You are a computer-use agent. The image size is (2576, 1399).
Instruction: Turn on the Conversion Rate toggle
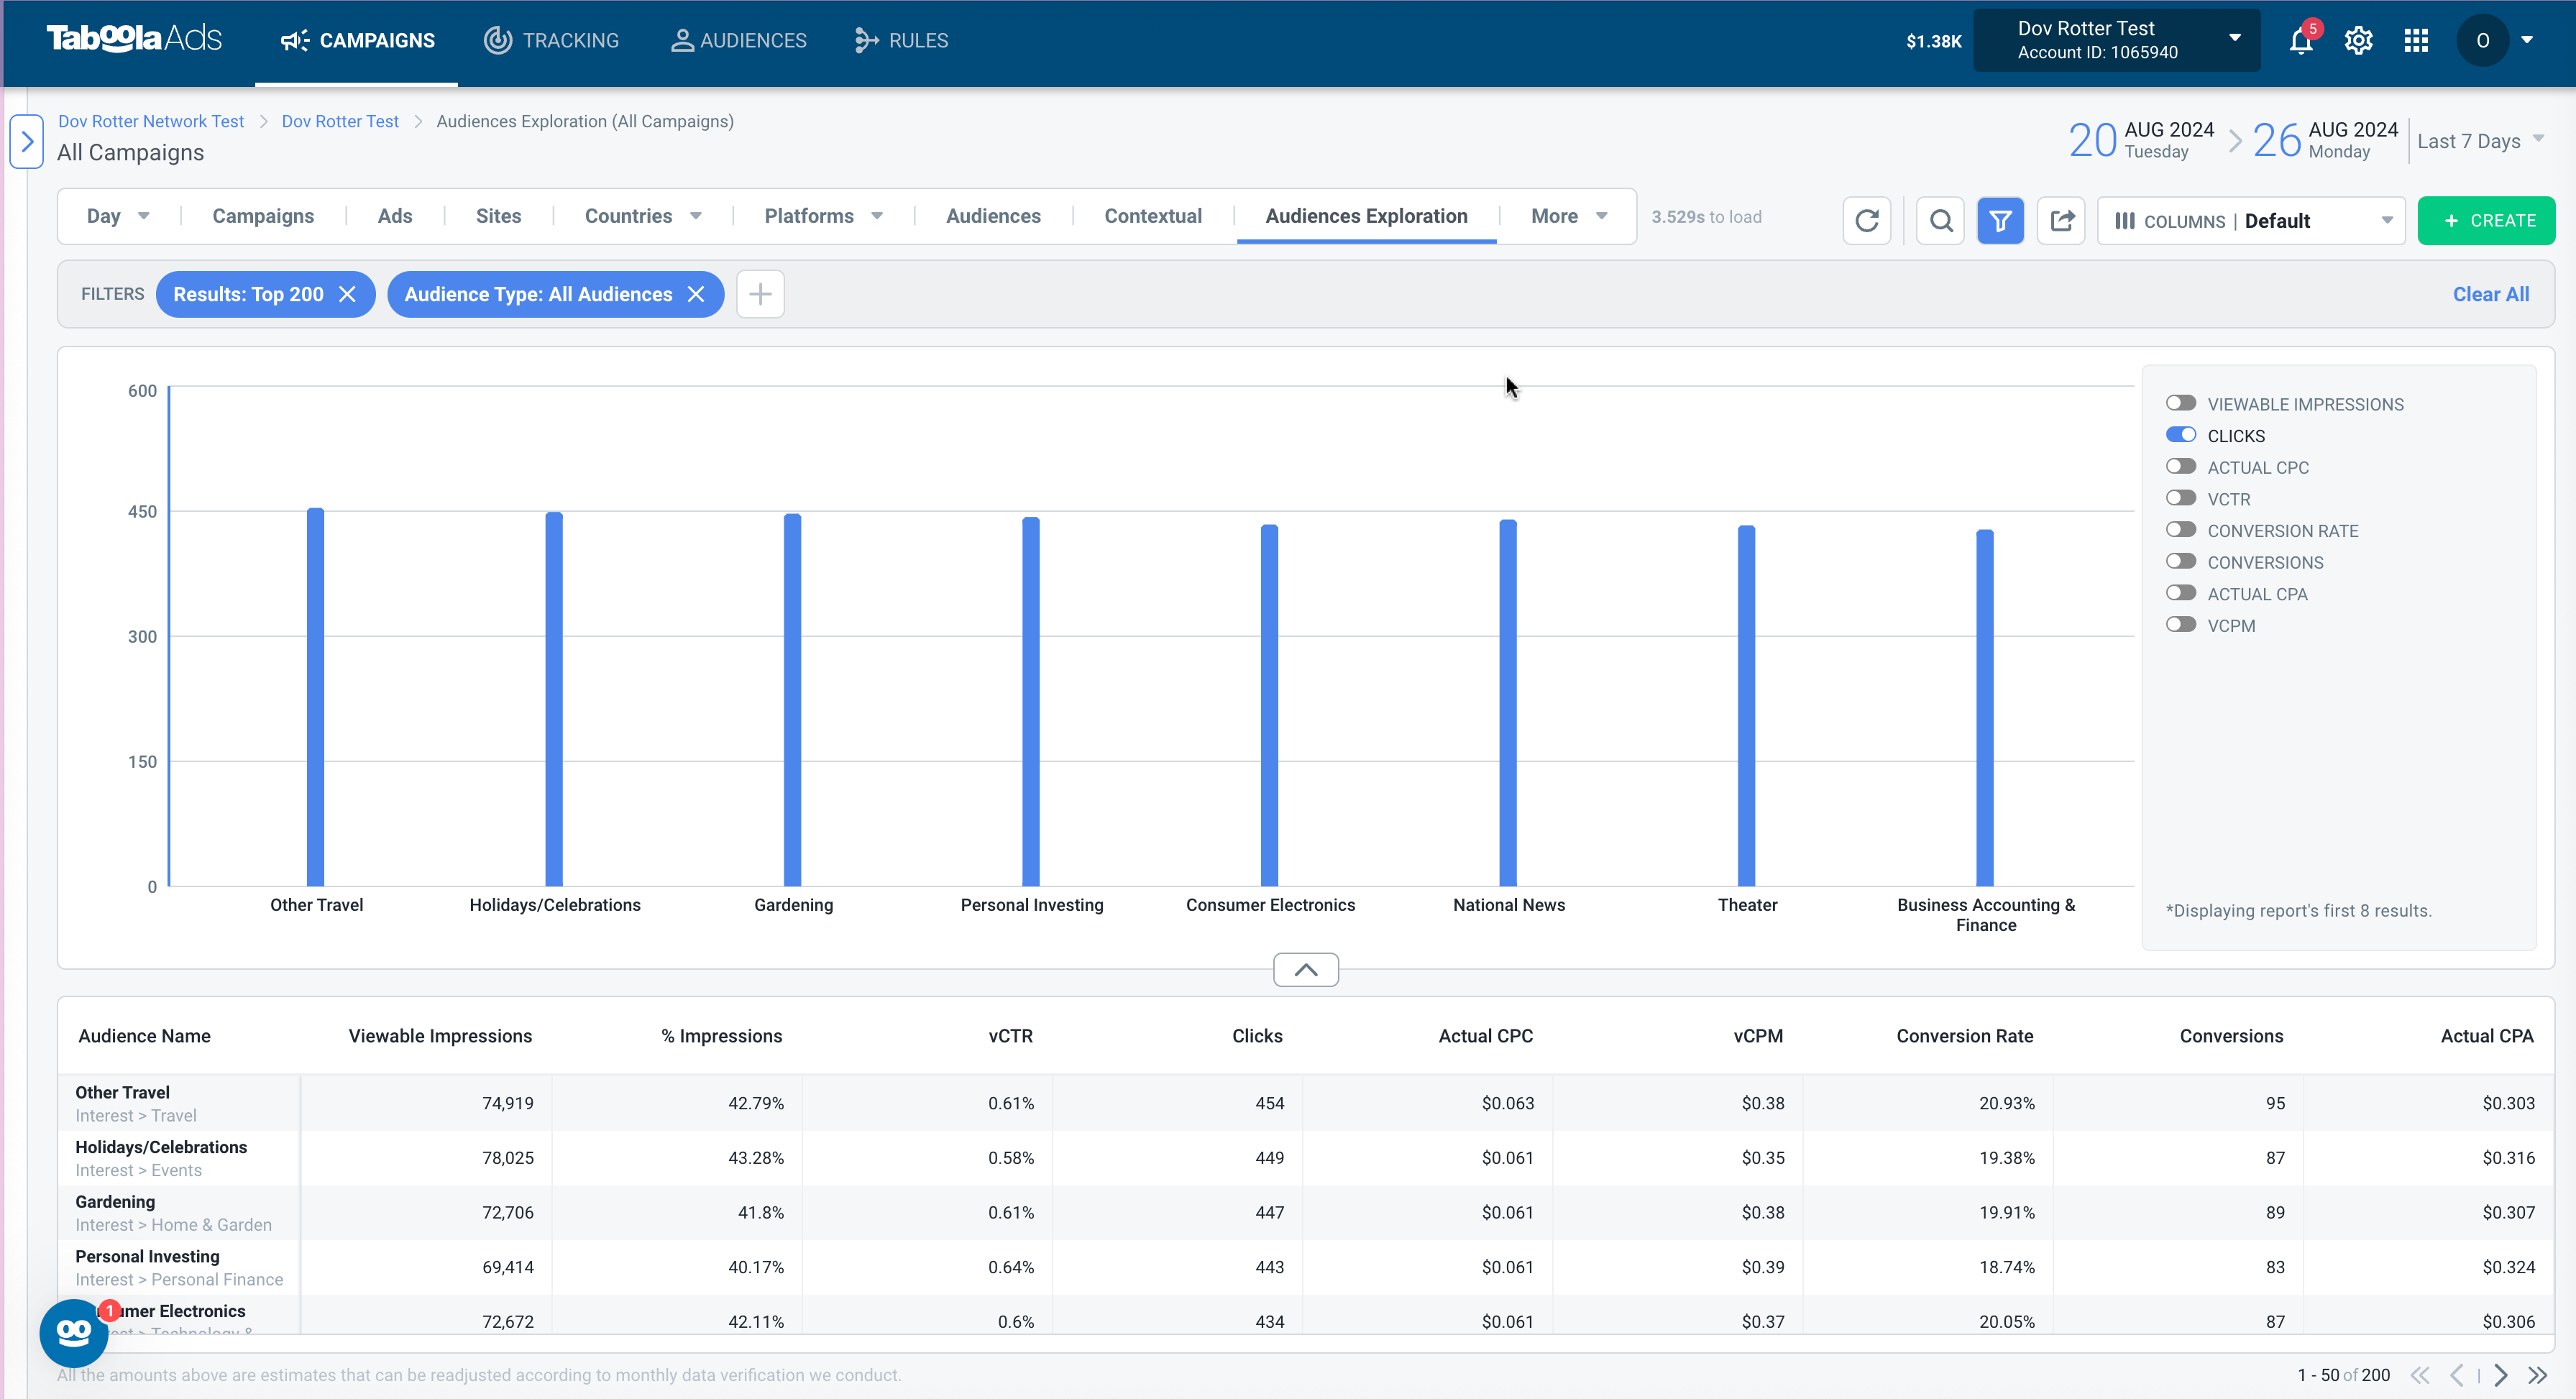point(2180,530)
